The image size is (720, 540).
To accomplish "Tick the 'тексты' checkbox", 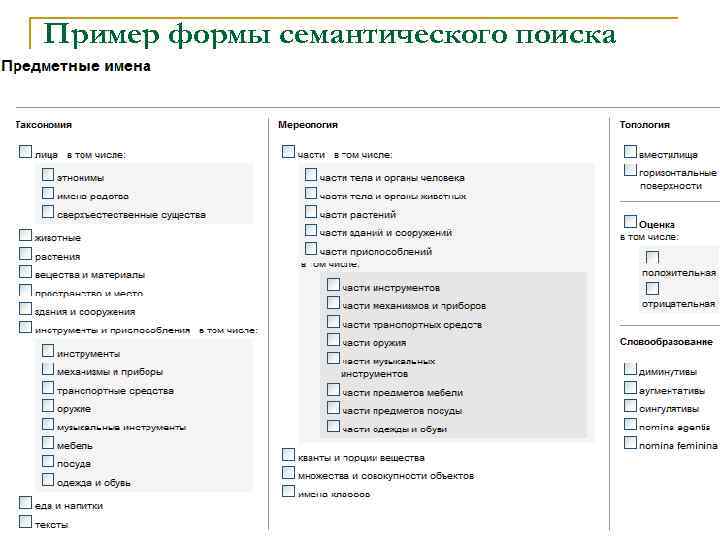I will click(x=25, y=522).
